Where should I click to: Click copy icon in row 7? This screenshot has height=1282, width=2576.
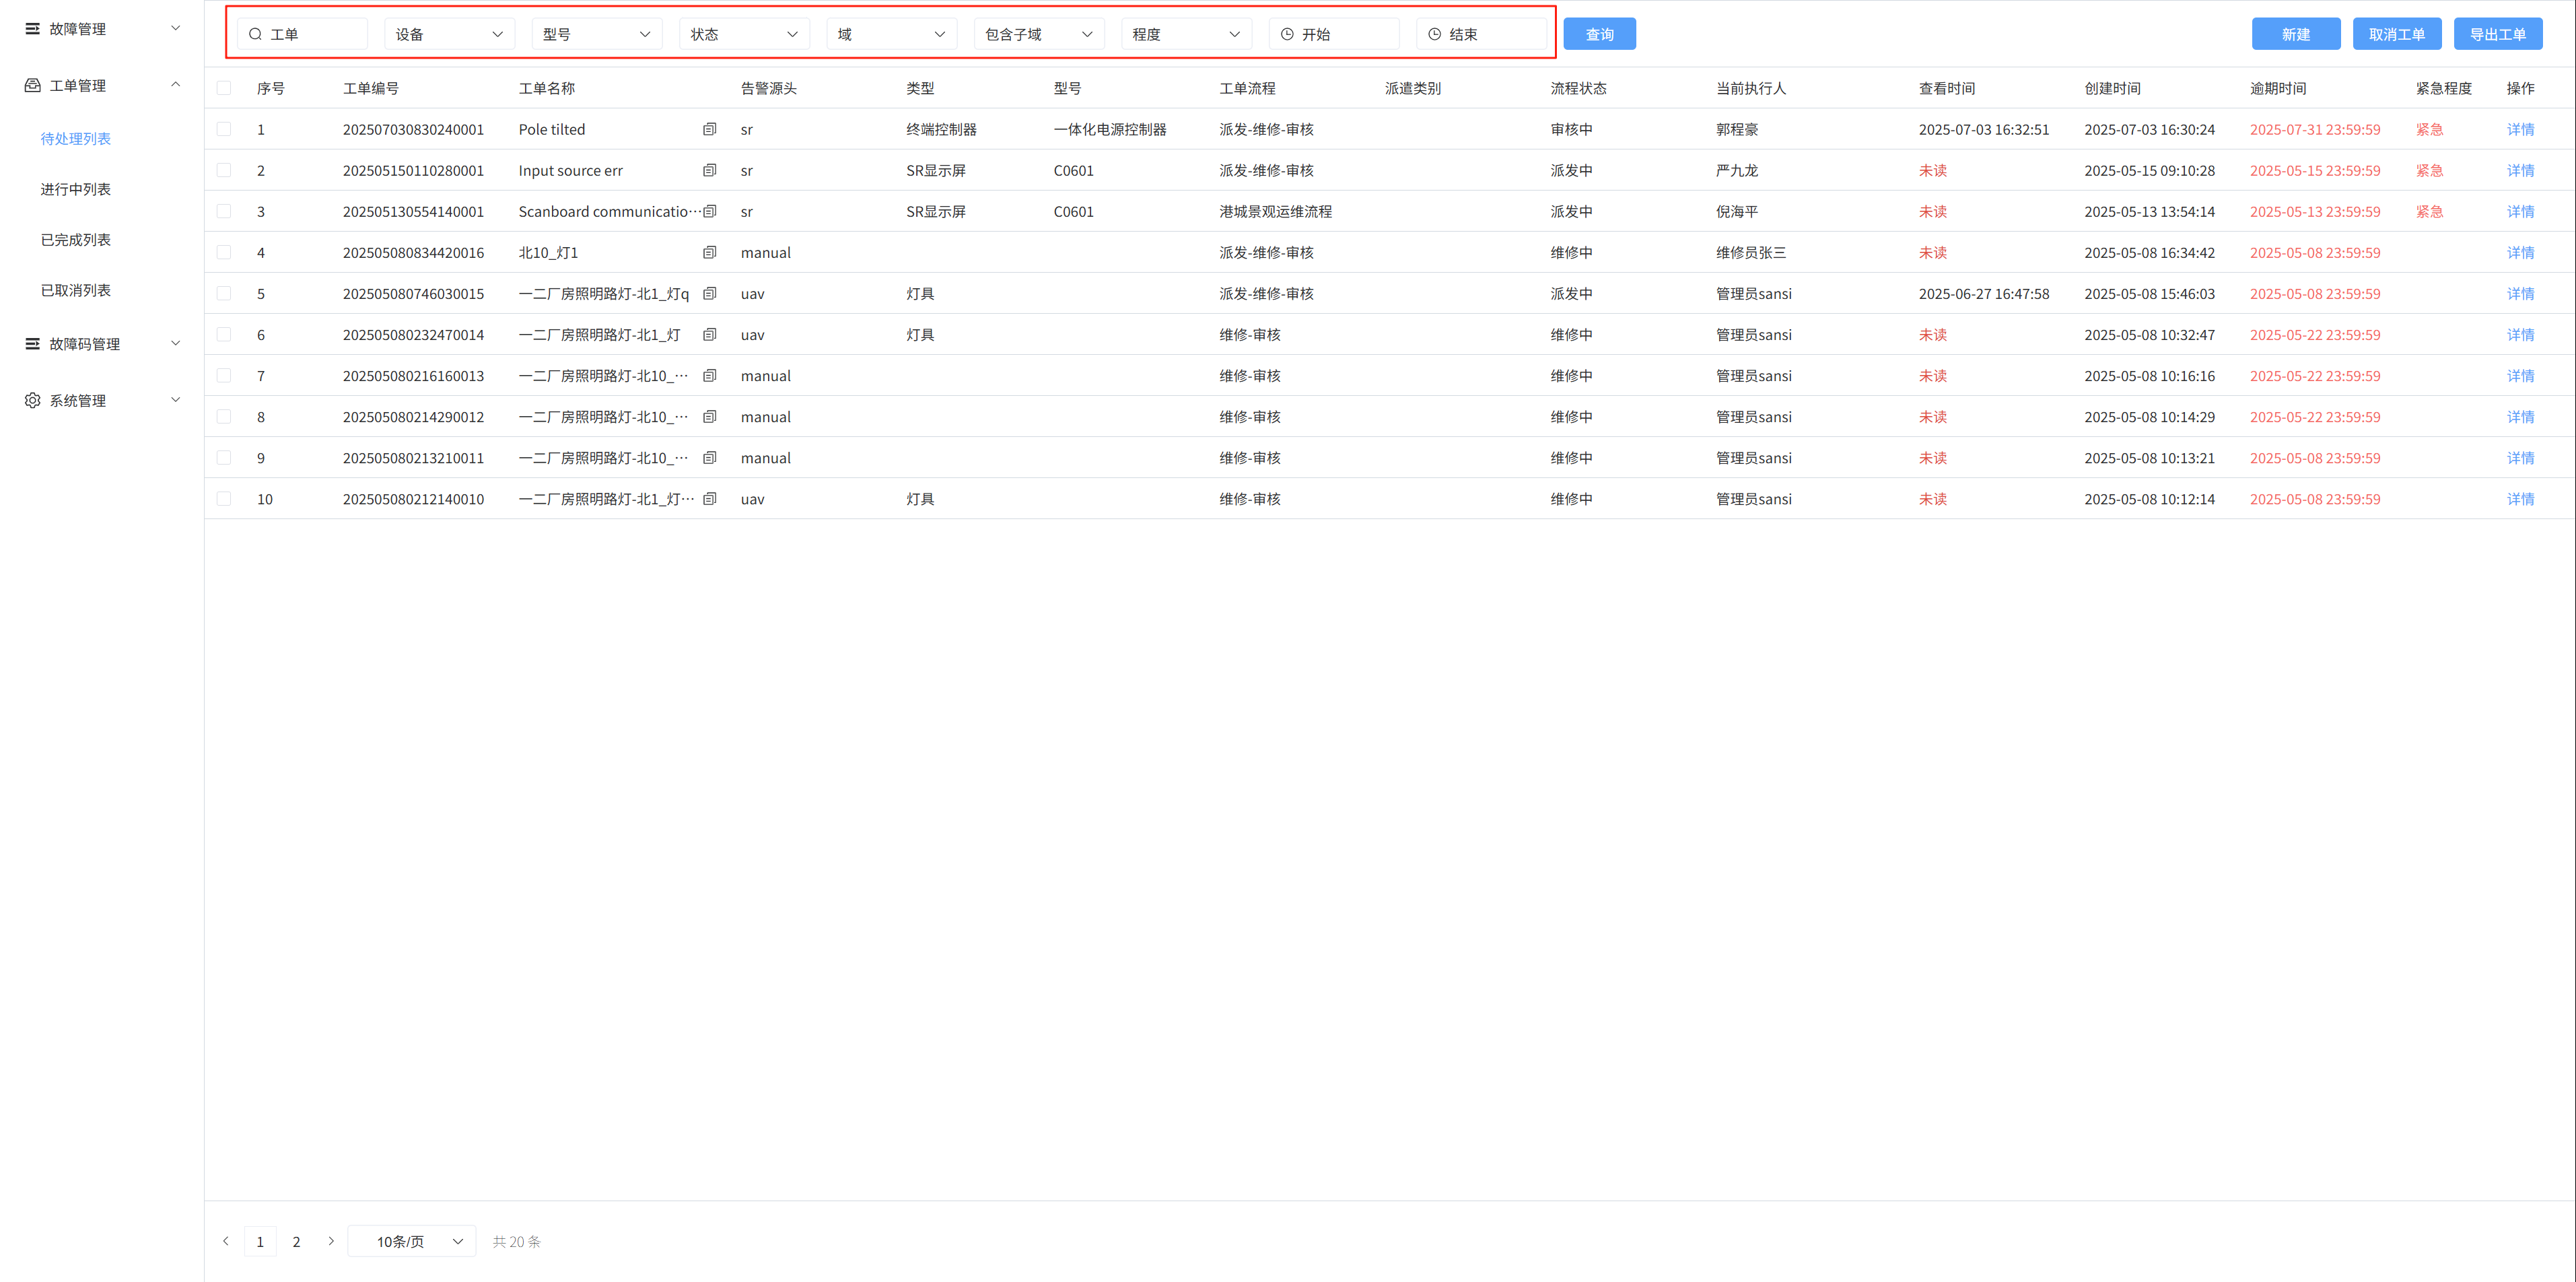tap(710, 375)
